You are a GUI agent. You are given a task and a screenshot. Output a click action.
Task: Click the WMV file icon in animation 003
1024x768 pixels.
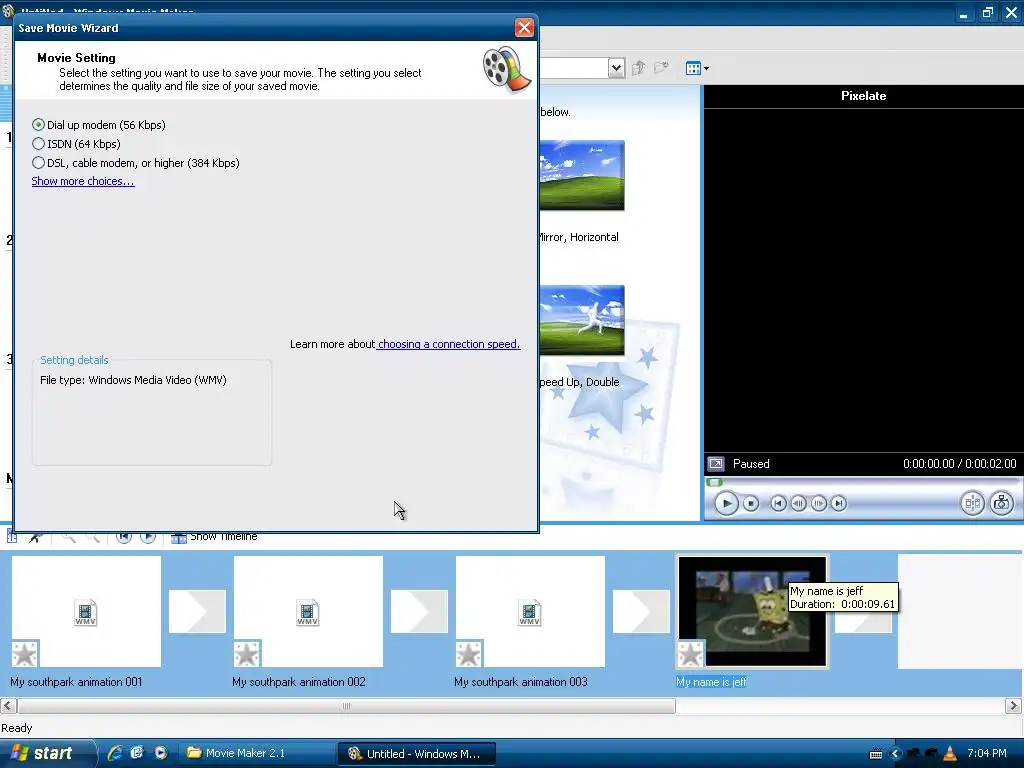(x=530, y=613)
